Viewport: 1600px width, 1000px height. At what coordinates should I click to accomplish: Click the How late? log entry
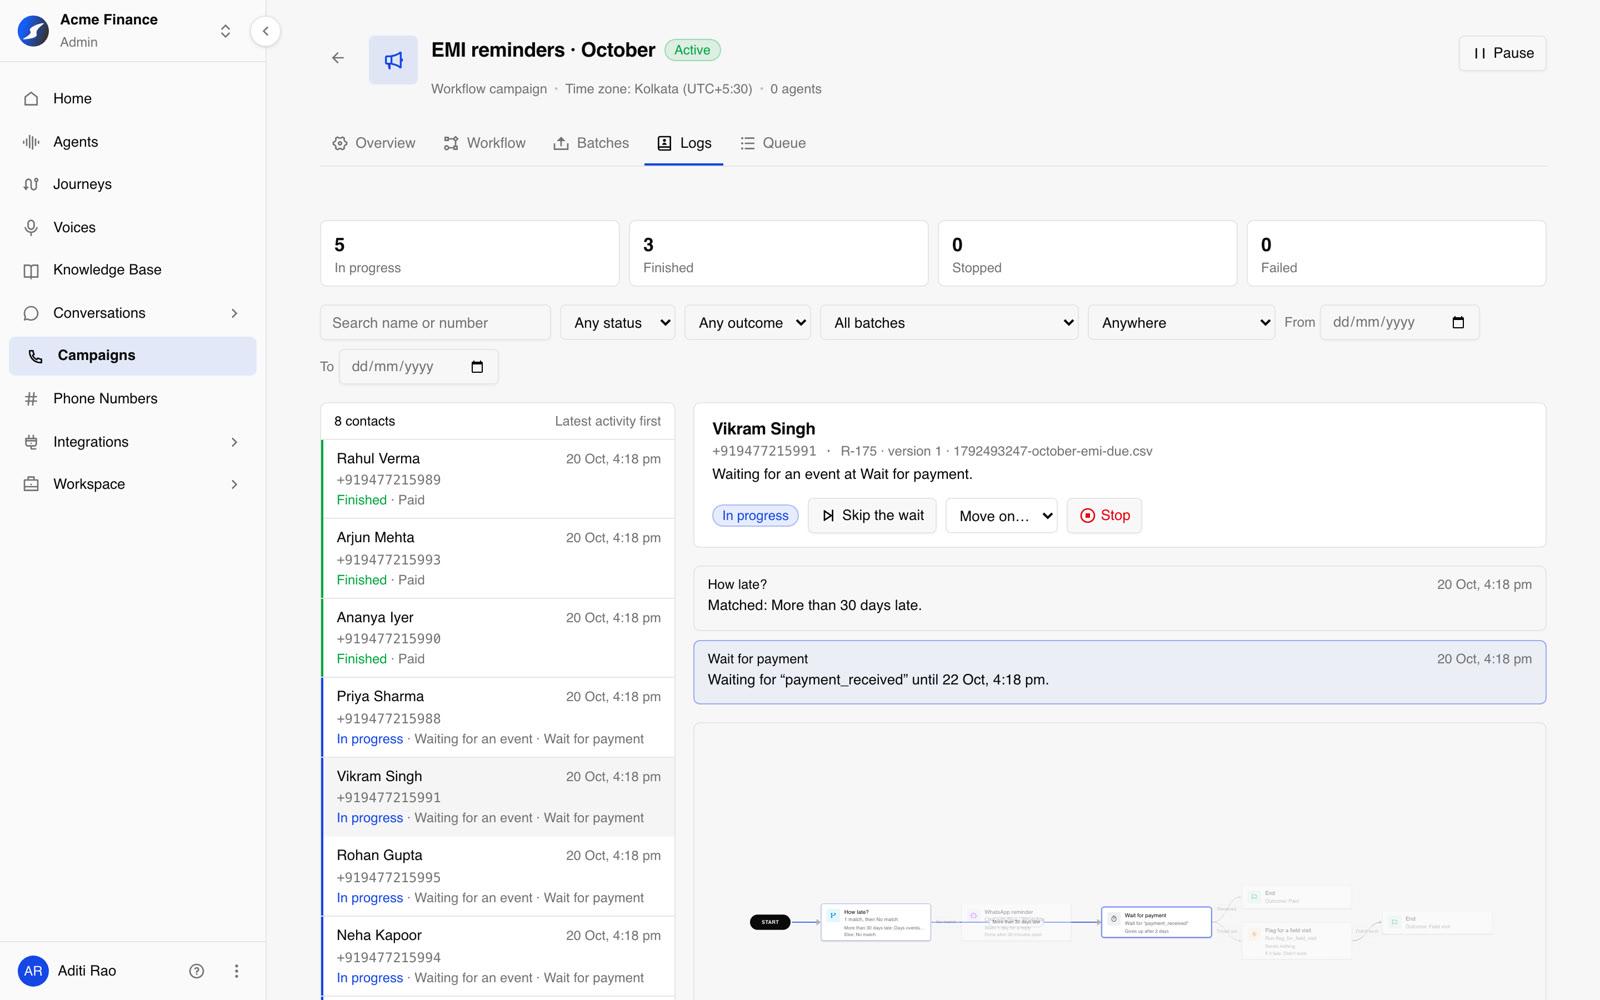pos(1120,598)
